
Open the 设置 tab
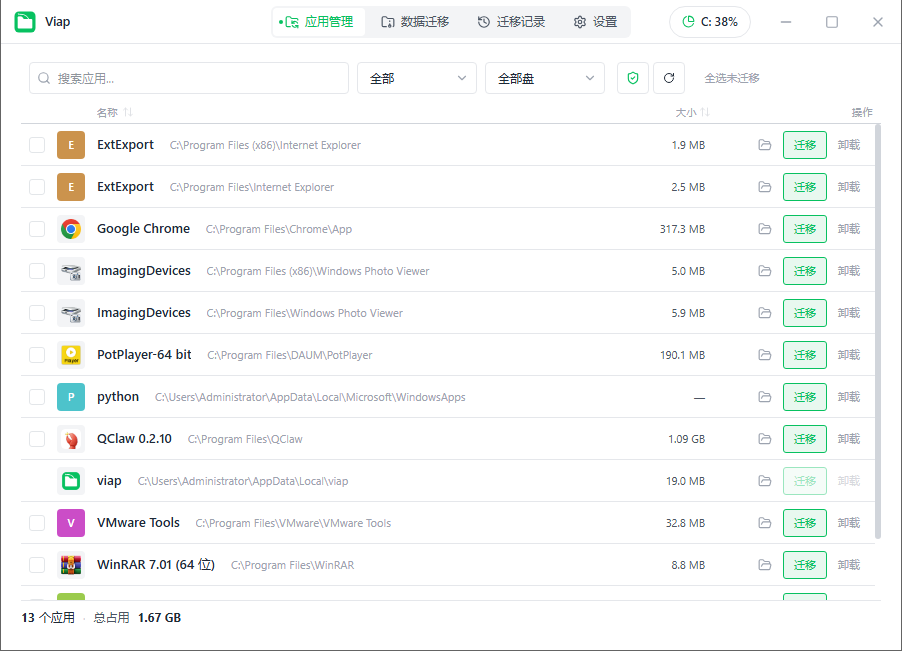coord(595,22)
